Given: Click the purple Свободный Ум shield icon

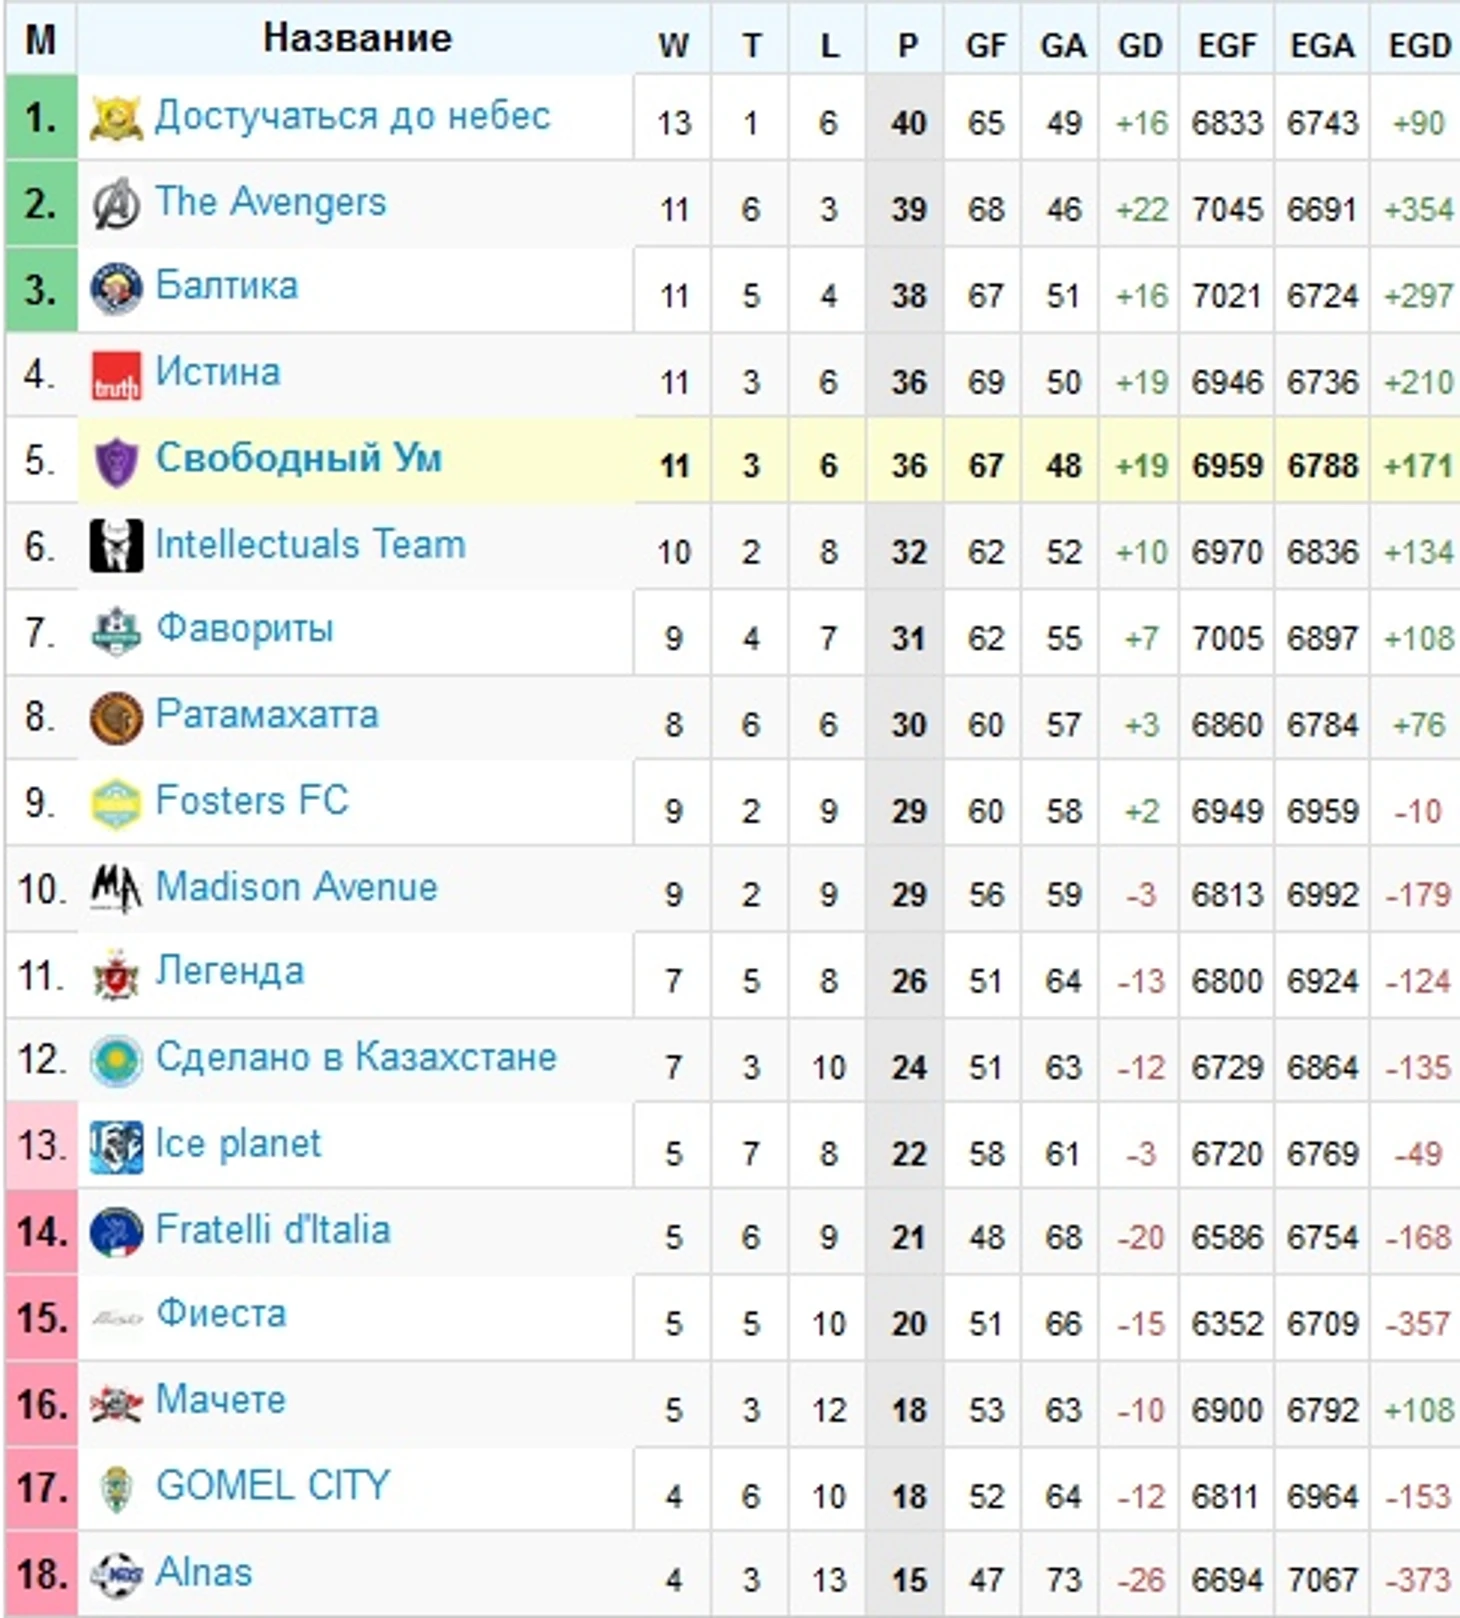Looking at the screenshot, I should point(116,462).
